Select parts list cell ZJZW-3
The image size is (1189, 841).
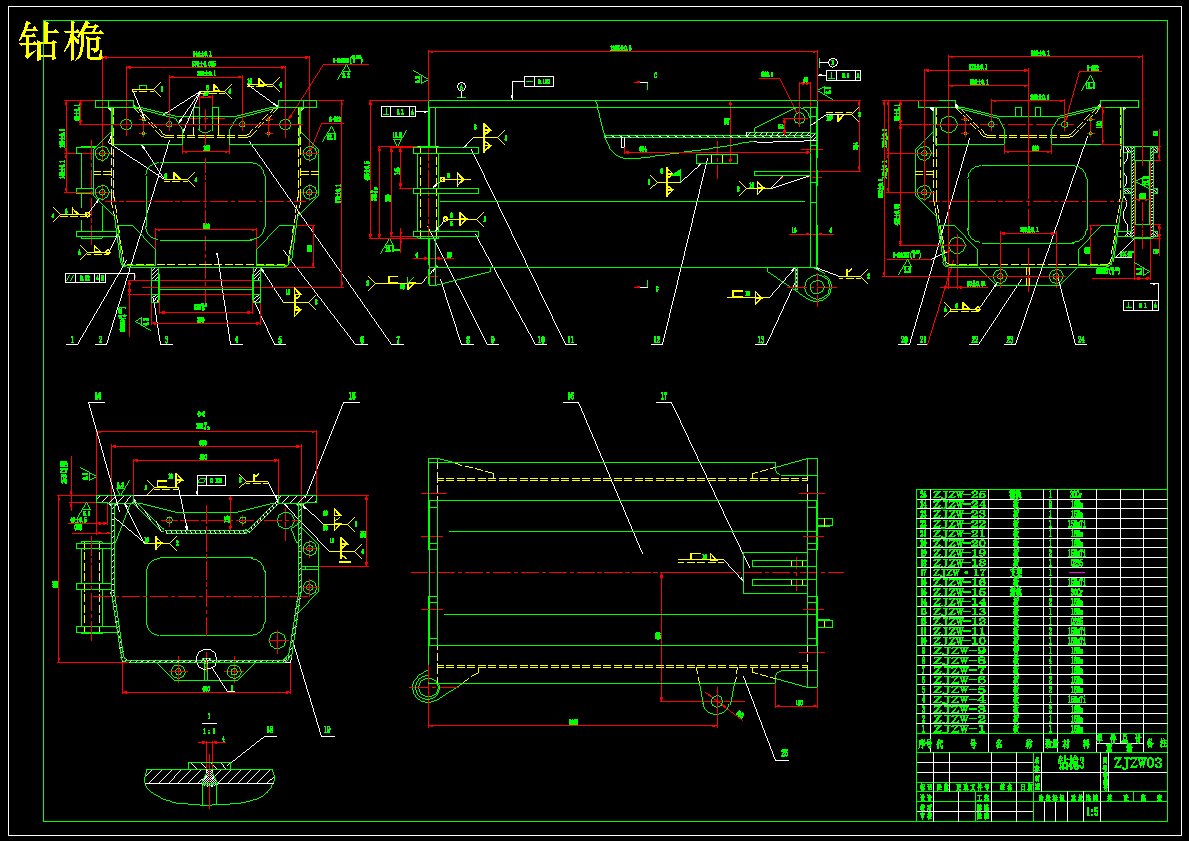960,709
